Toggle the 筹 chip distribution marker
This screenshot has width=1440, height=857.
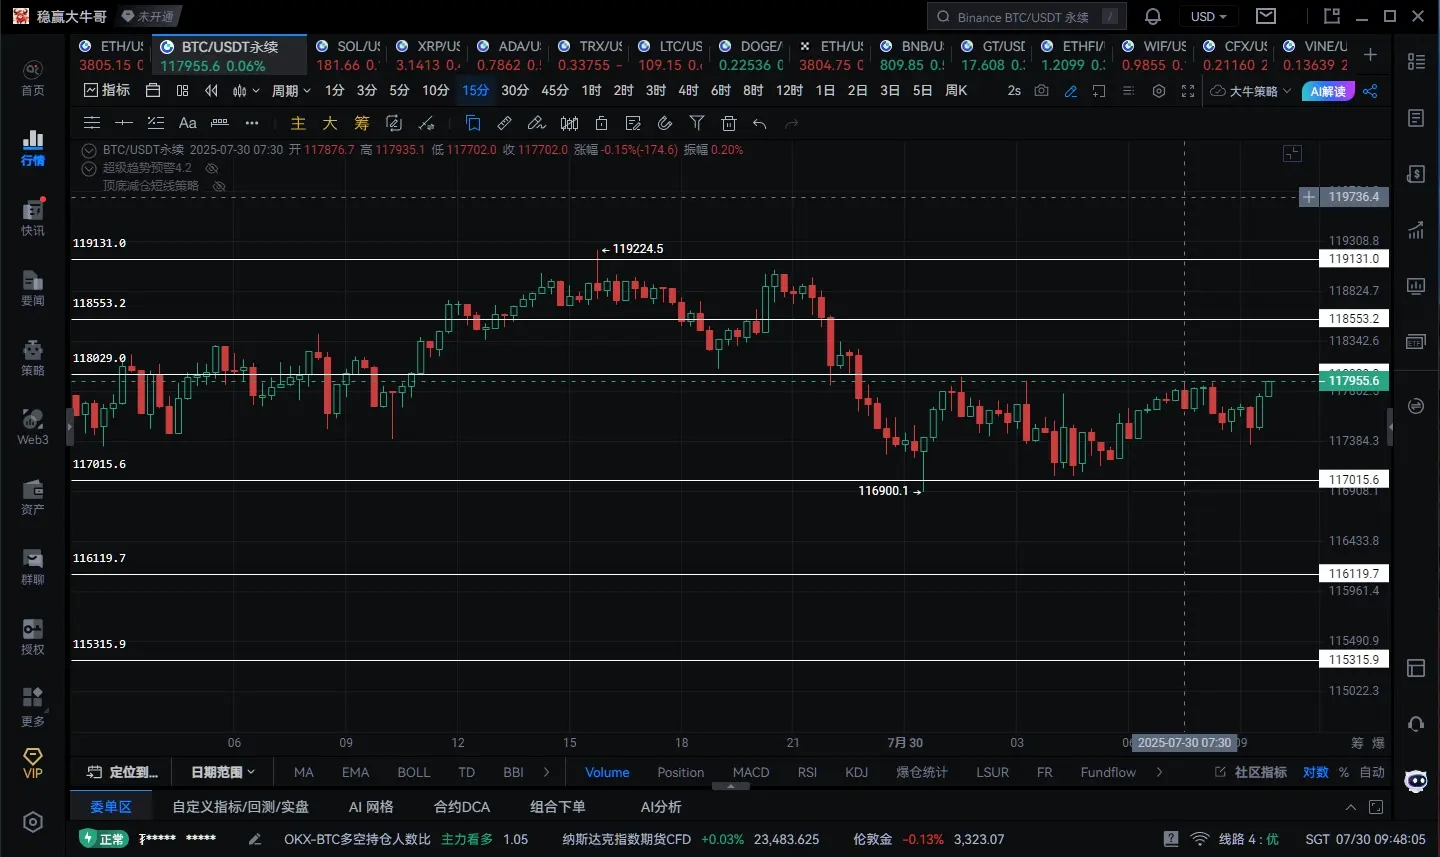[362, 123]
